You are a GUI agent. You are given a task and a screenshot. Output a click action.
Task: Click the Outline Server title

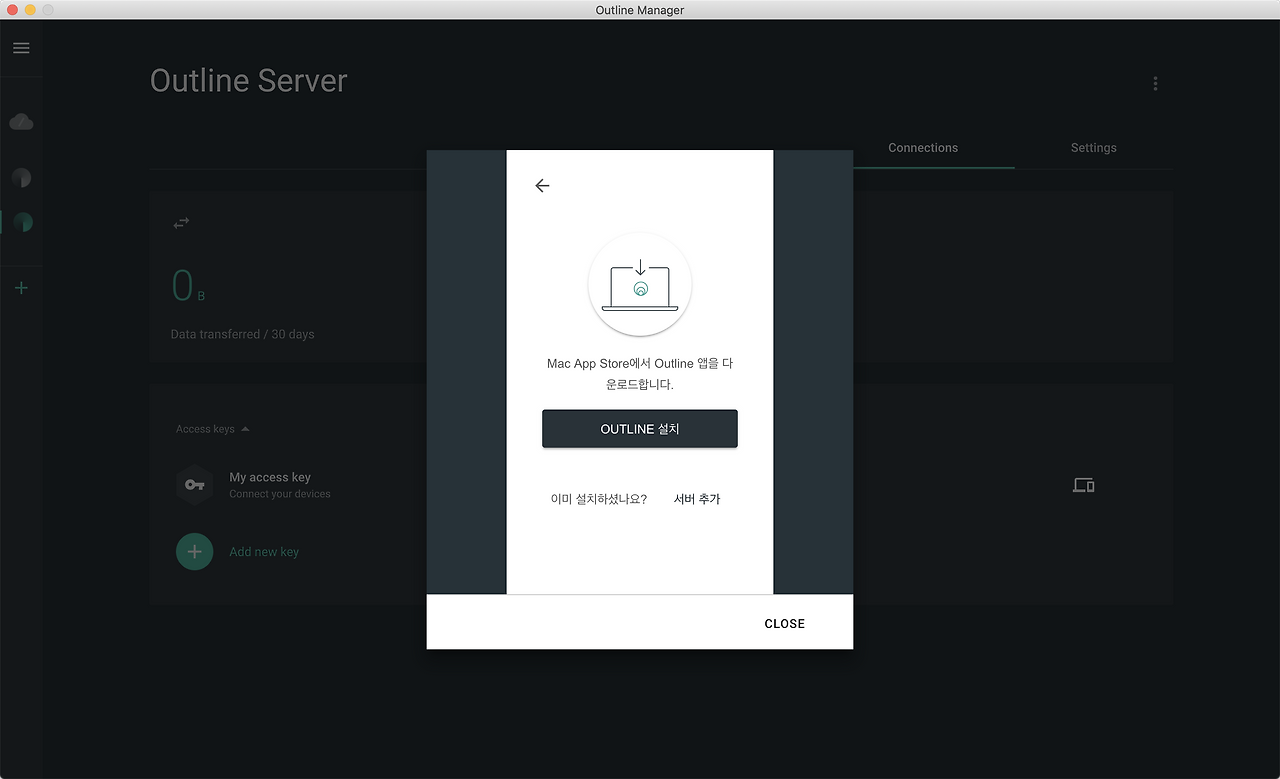click(x=249, y=81)
